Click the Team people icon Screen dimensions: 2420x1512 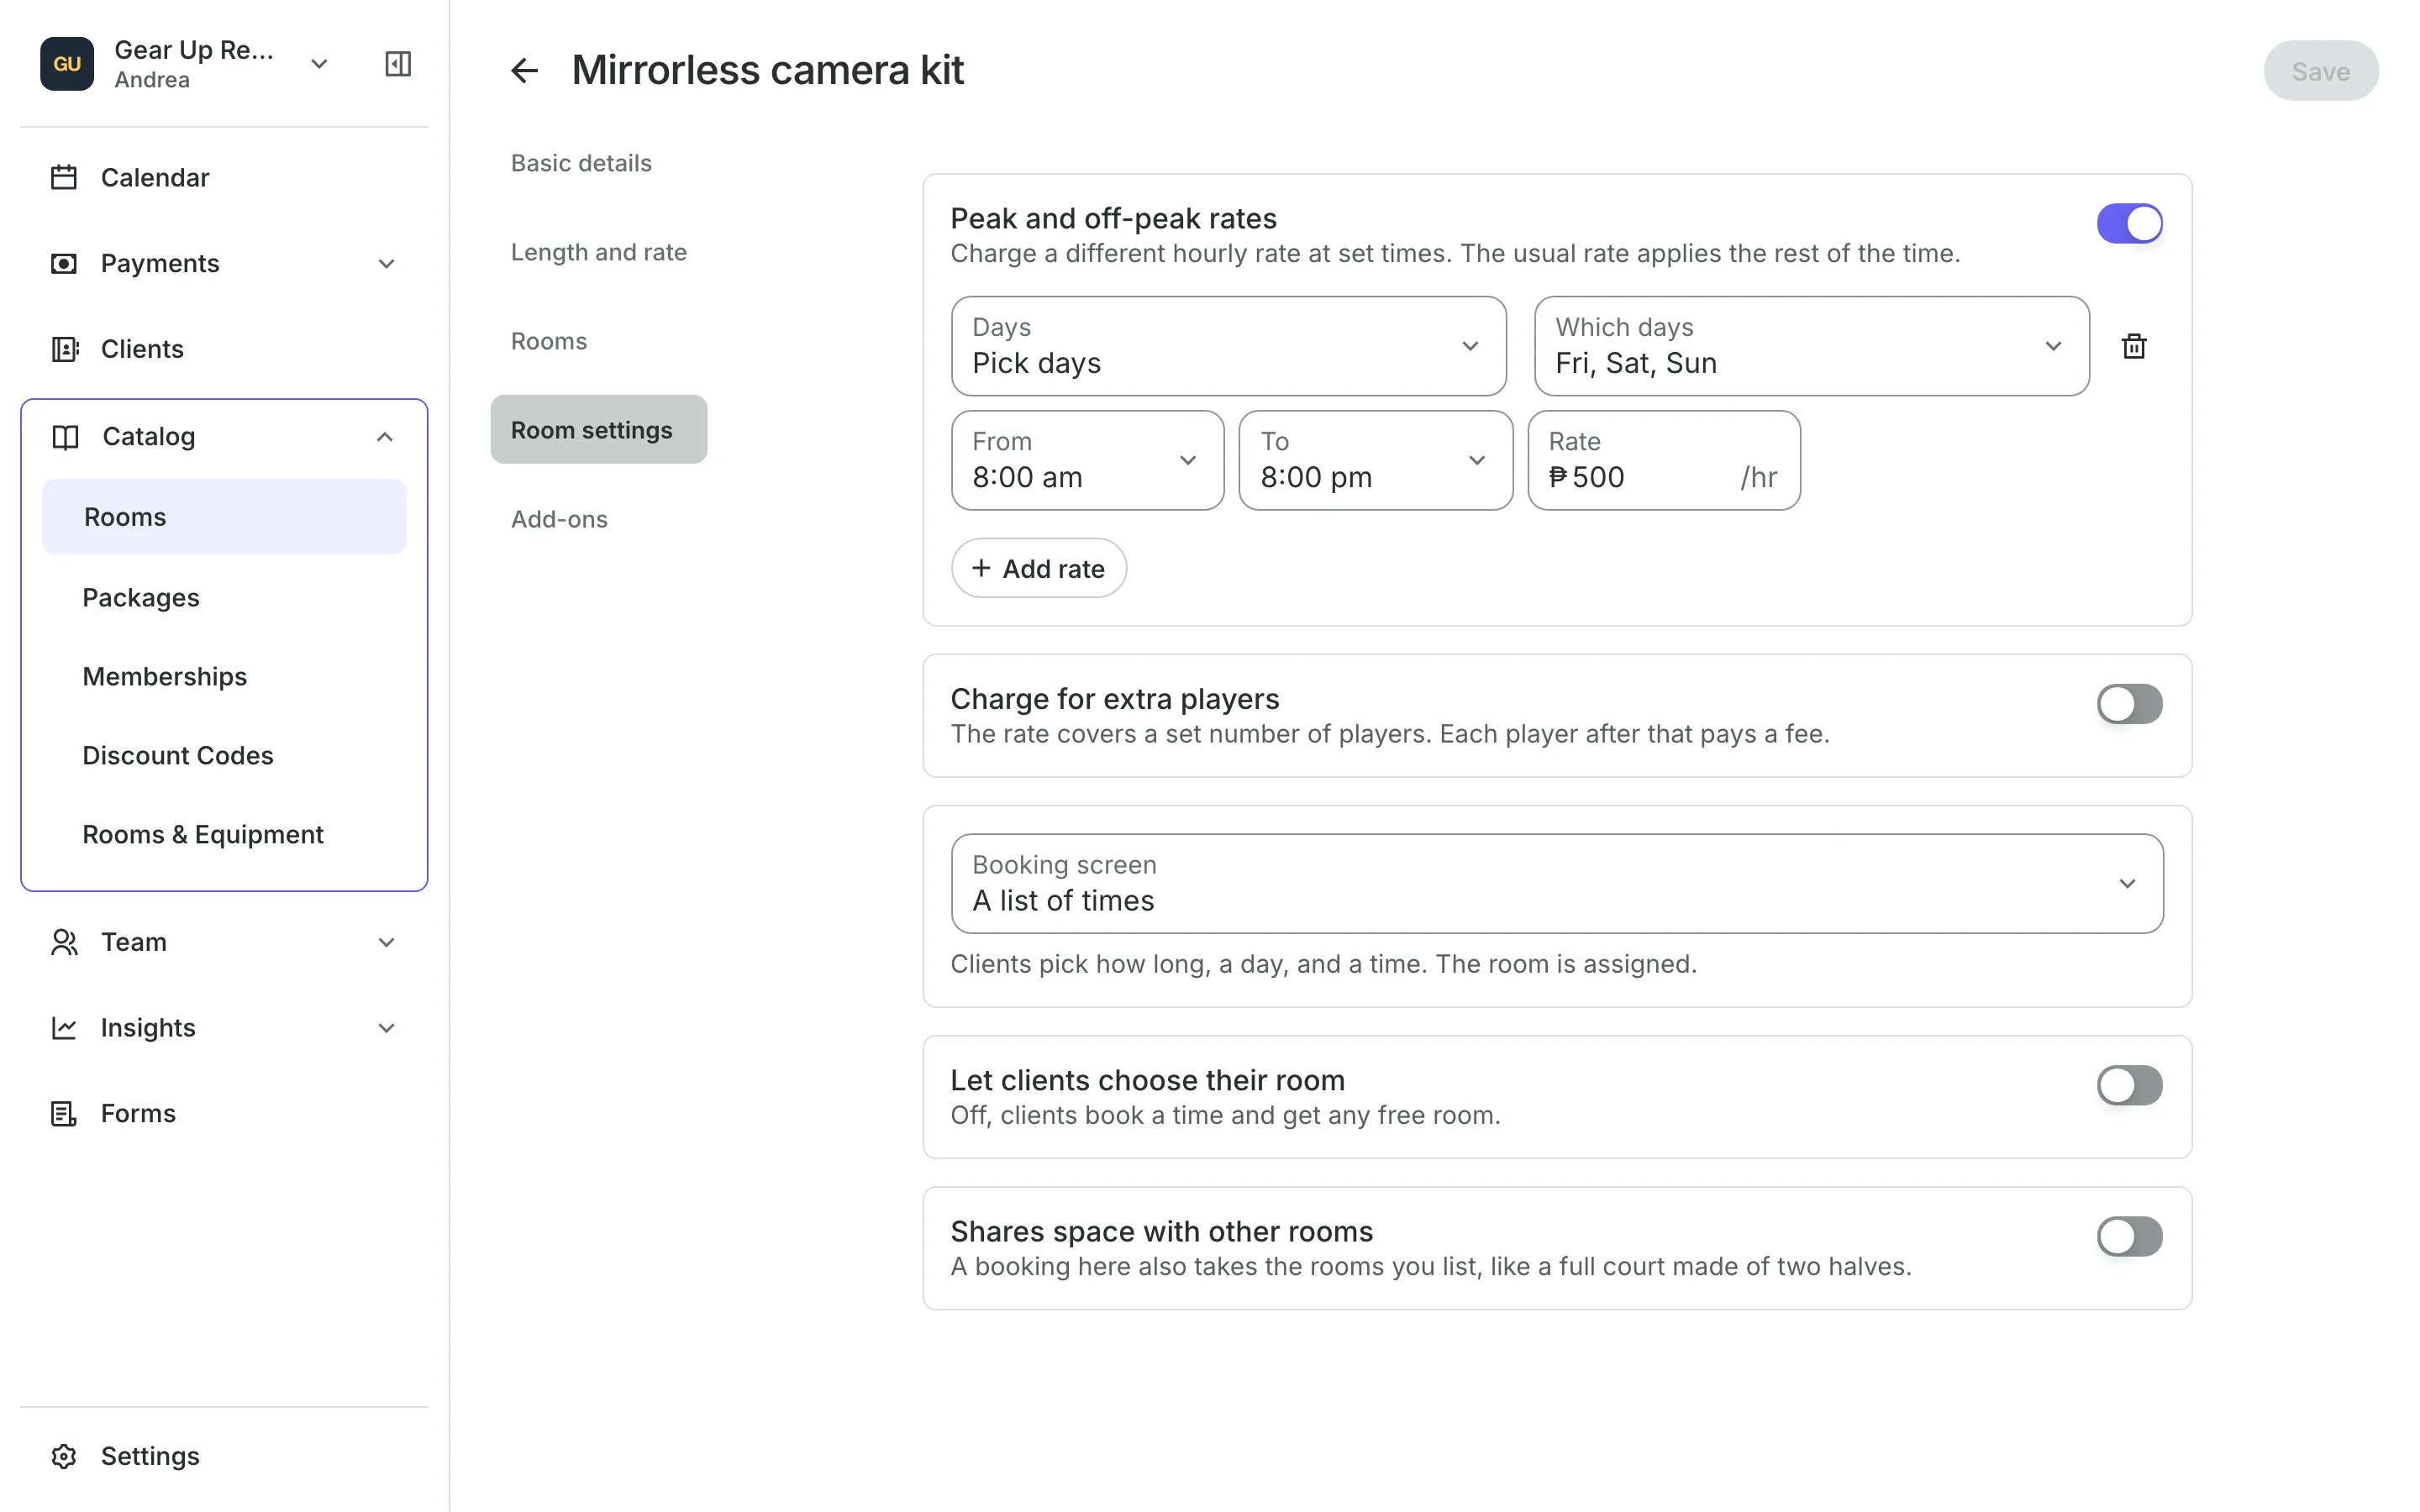[64, 942]
